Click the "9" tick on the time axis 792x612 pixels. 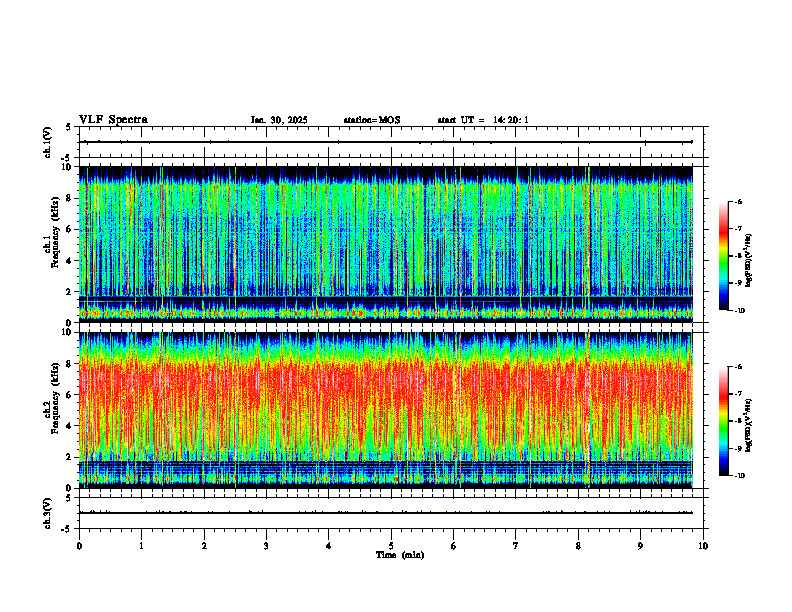point(640,546)
